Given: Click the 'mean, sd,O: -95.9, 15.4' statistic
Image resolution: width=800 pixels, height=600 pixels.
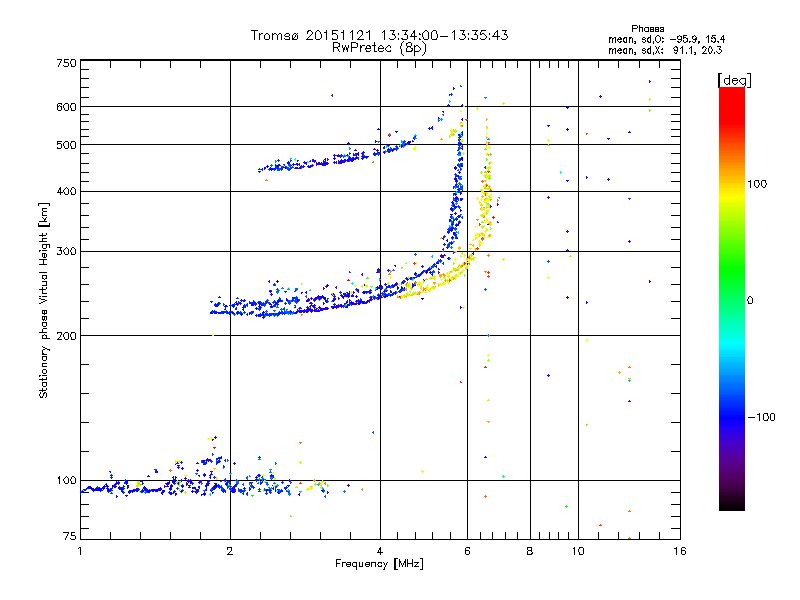Looking at the screenshot, I should pyautogui.click(x=666, y=39).
